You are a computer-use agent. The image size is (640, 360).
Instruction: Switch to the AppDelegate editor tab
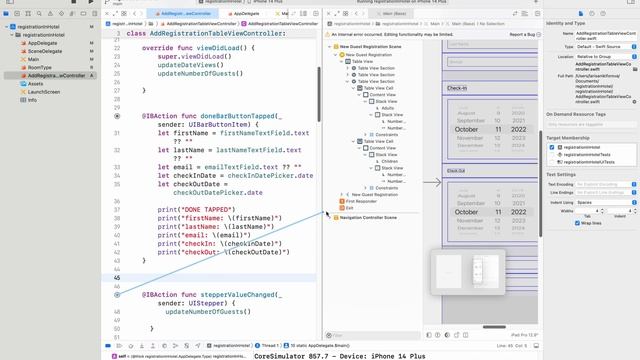(244, 13)
